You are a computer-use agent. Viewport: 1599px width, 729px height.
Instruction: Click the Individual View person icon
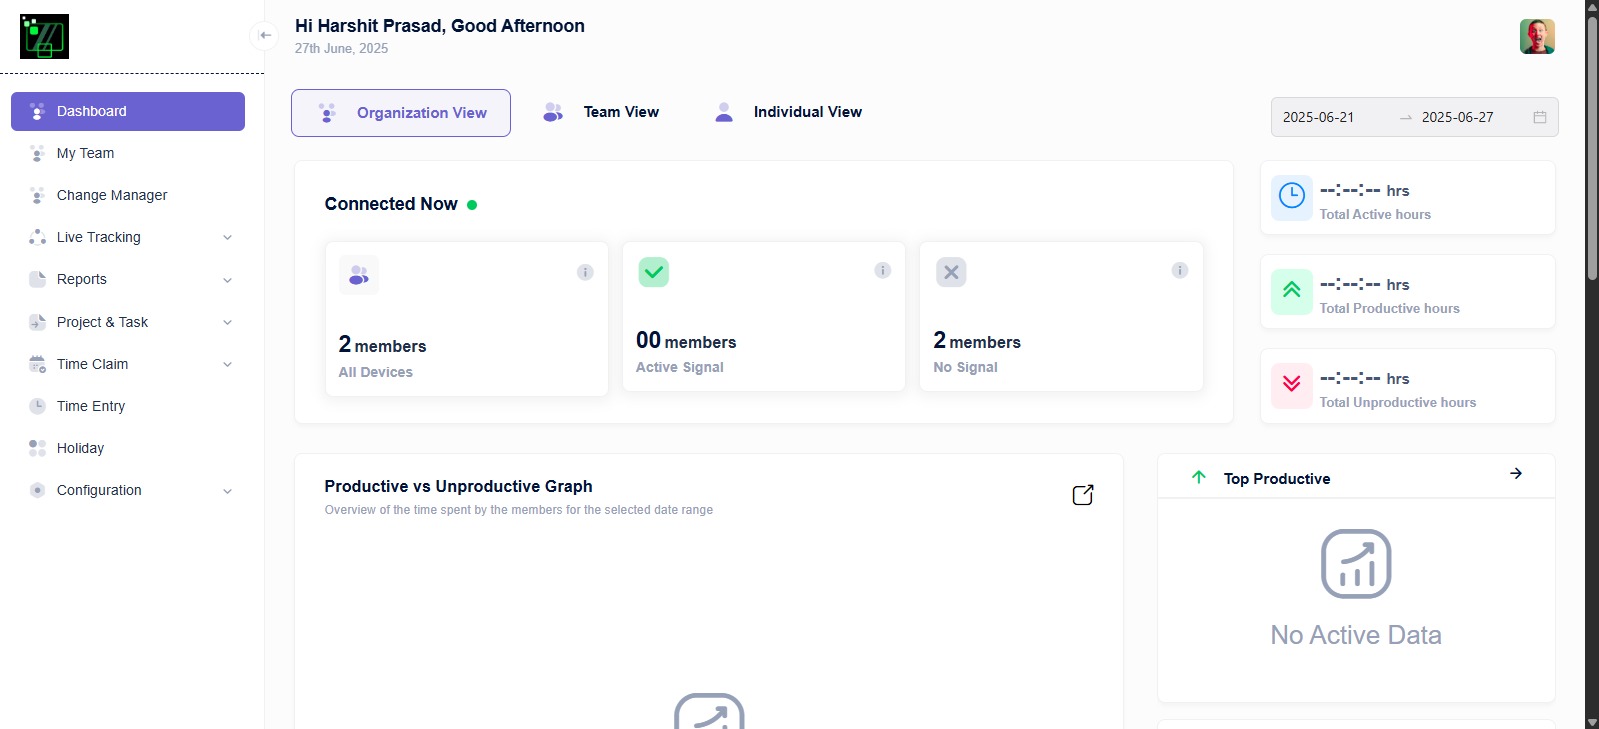point(724,112)
